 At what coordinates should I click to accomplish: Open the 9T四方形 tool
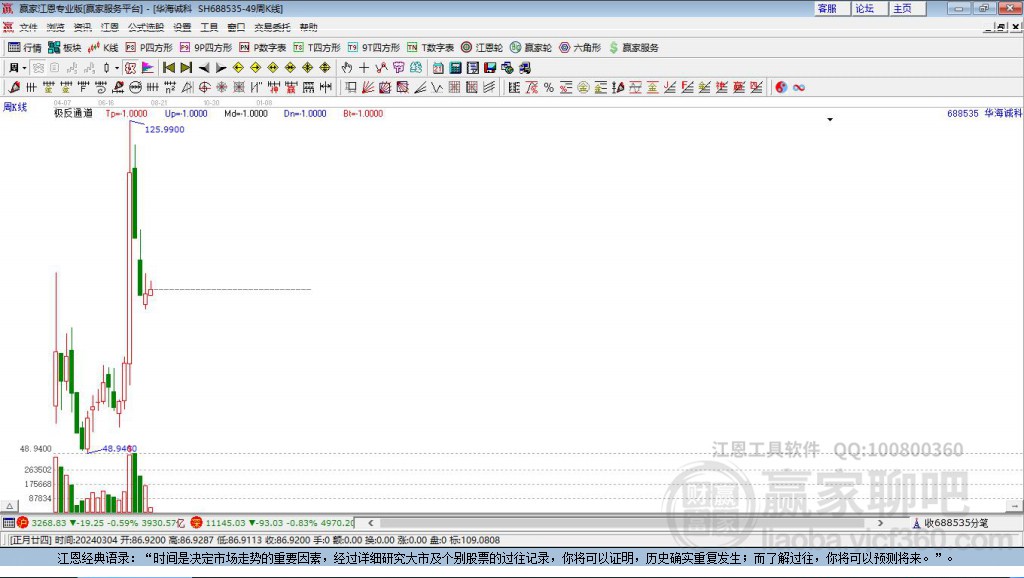[374, 48]
